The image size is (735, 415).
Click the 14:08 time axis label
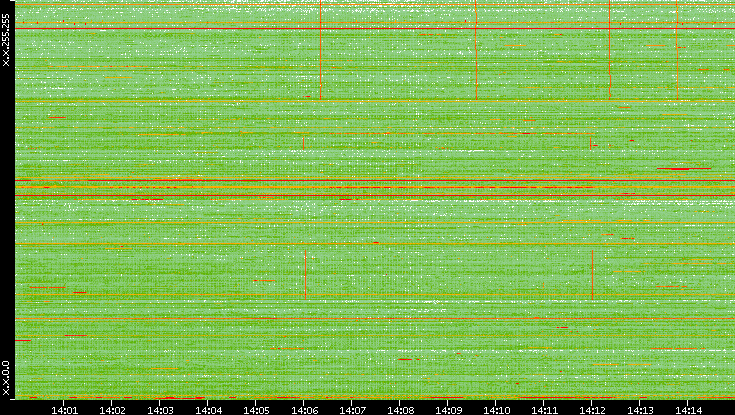tap(400, 410)
